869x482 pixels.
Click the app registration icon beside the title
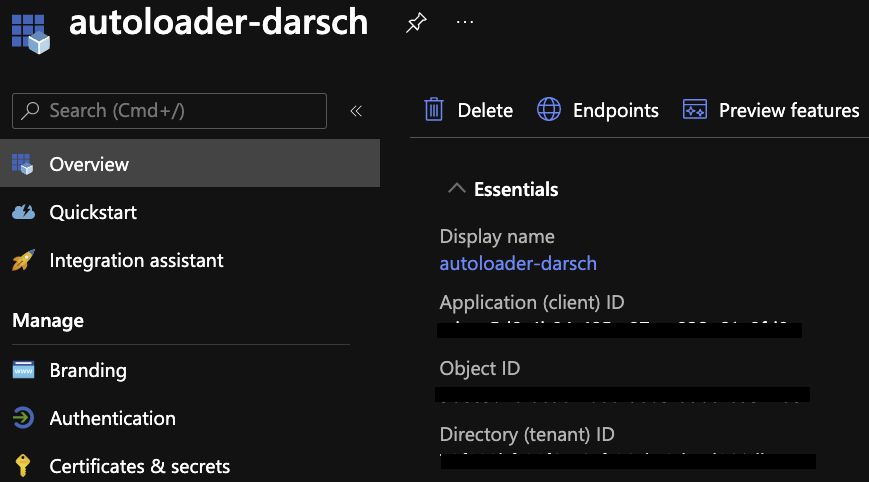[30, 33]
